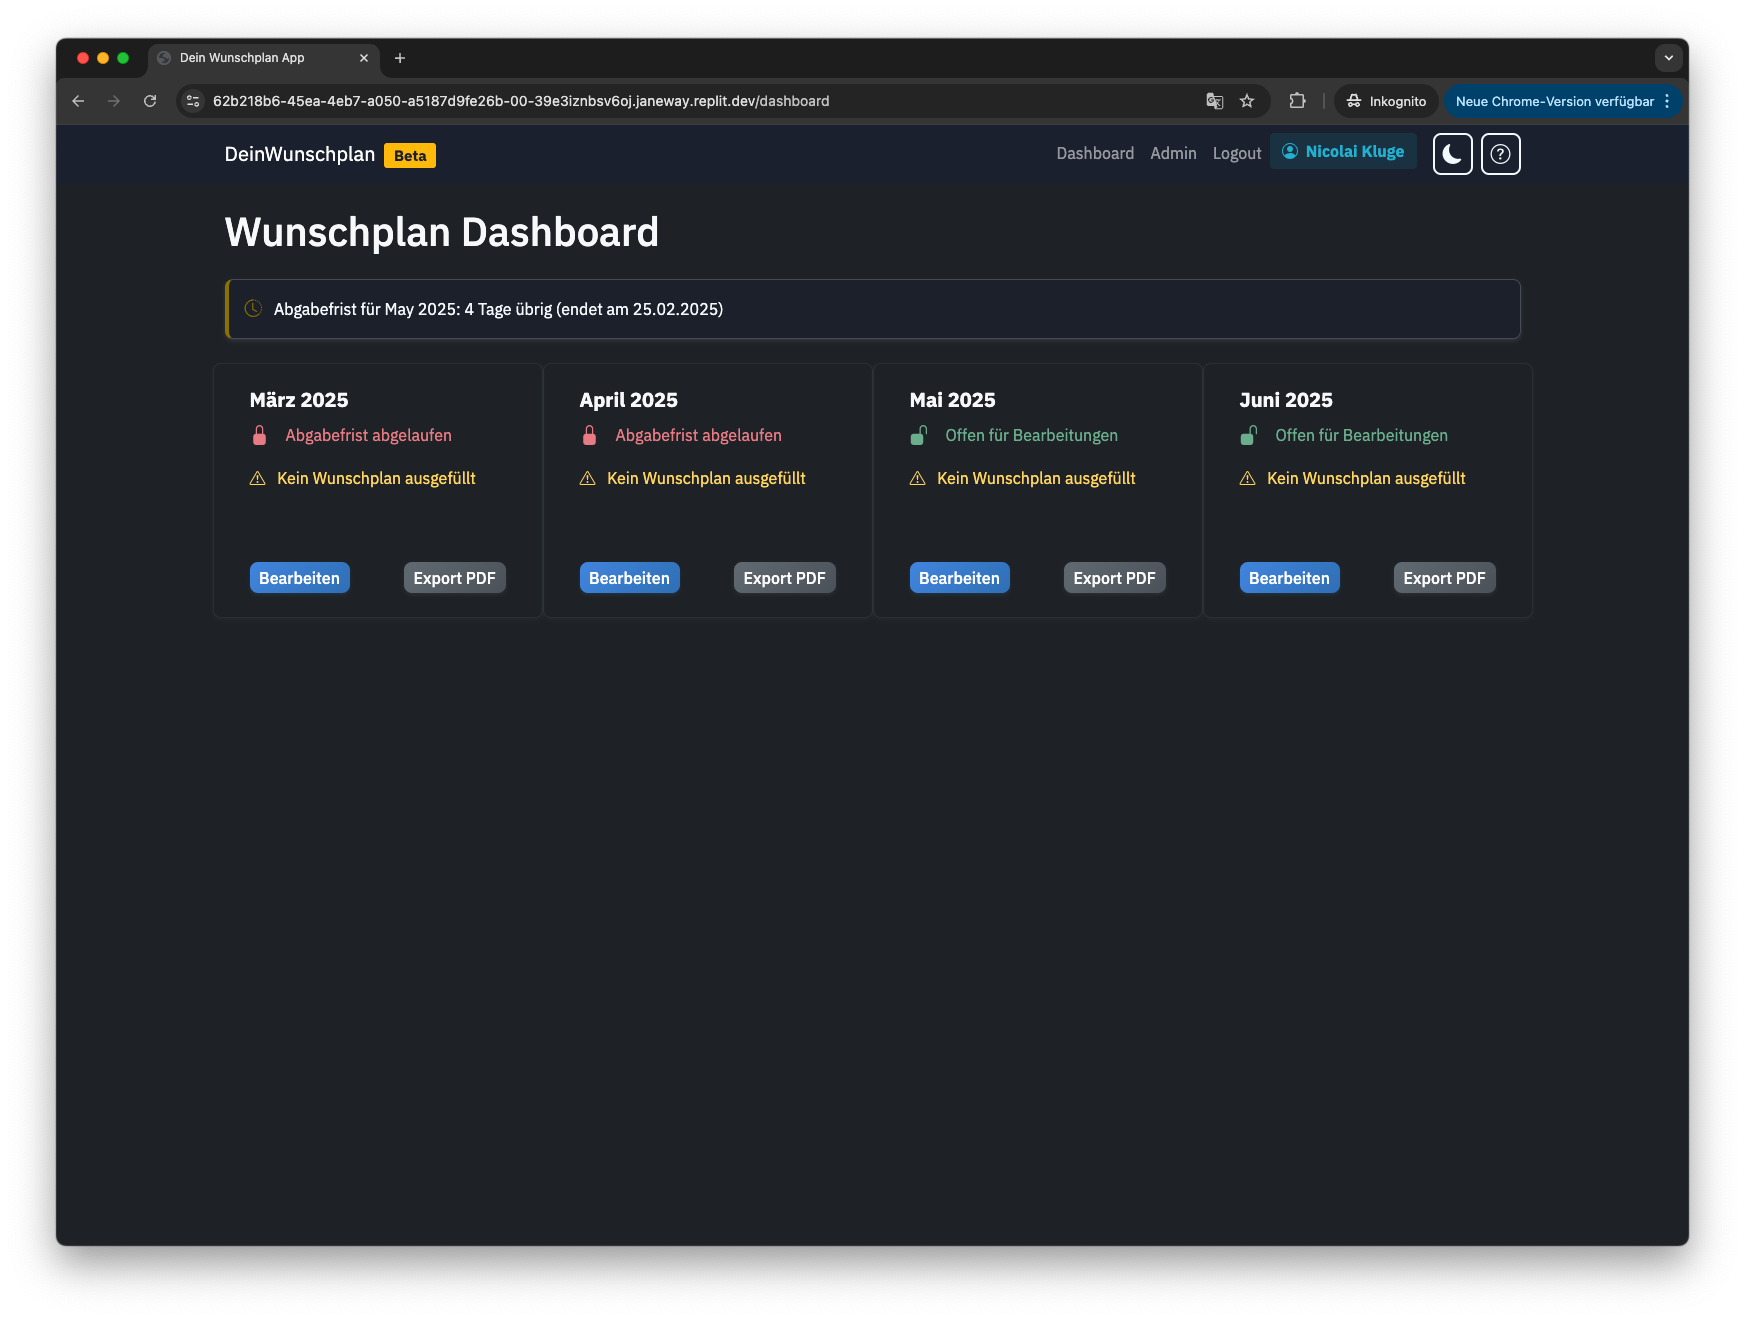Image resolution: width=1745 pixels, height=1320 pixels.
Task: Click the red lock icon for März 2025
Action: tap(259, 435)
